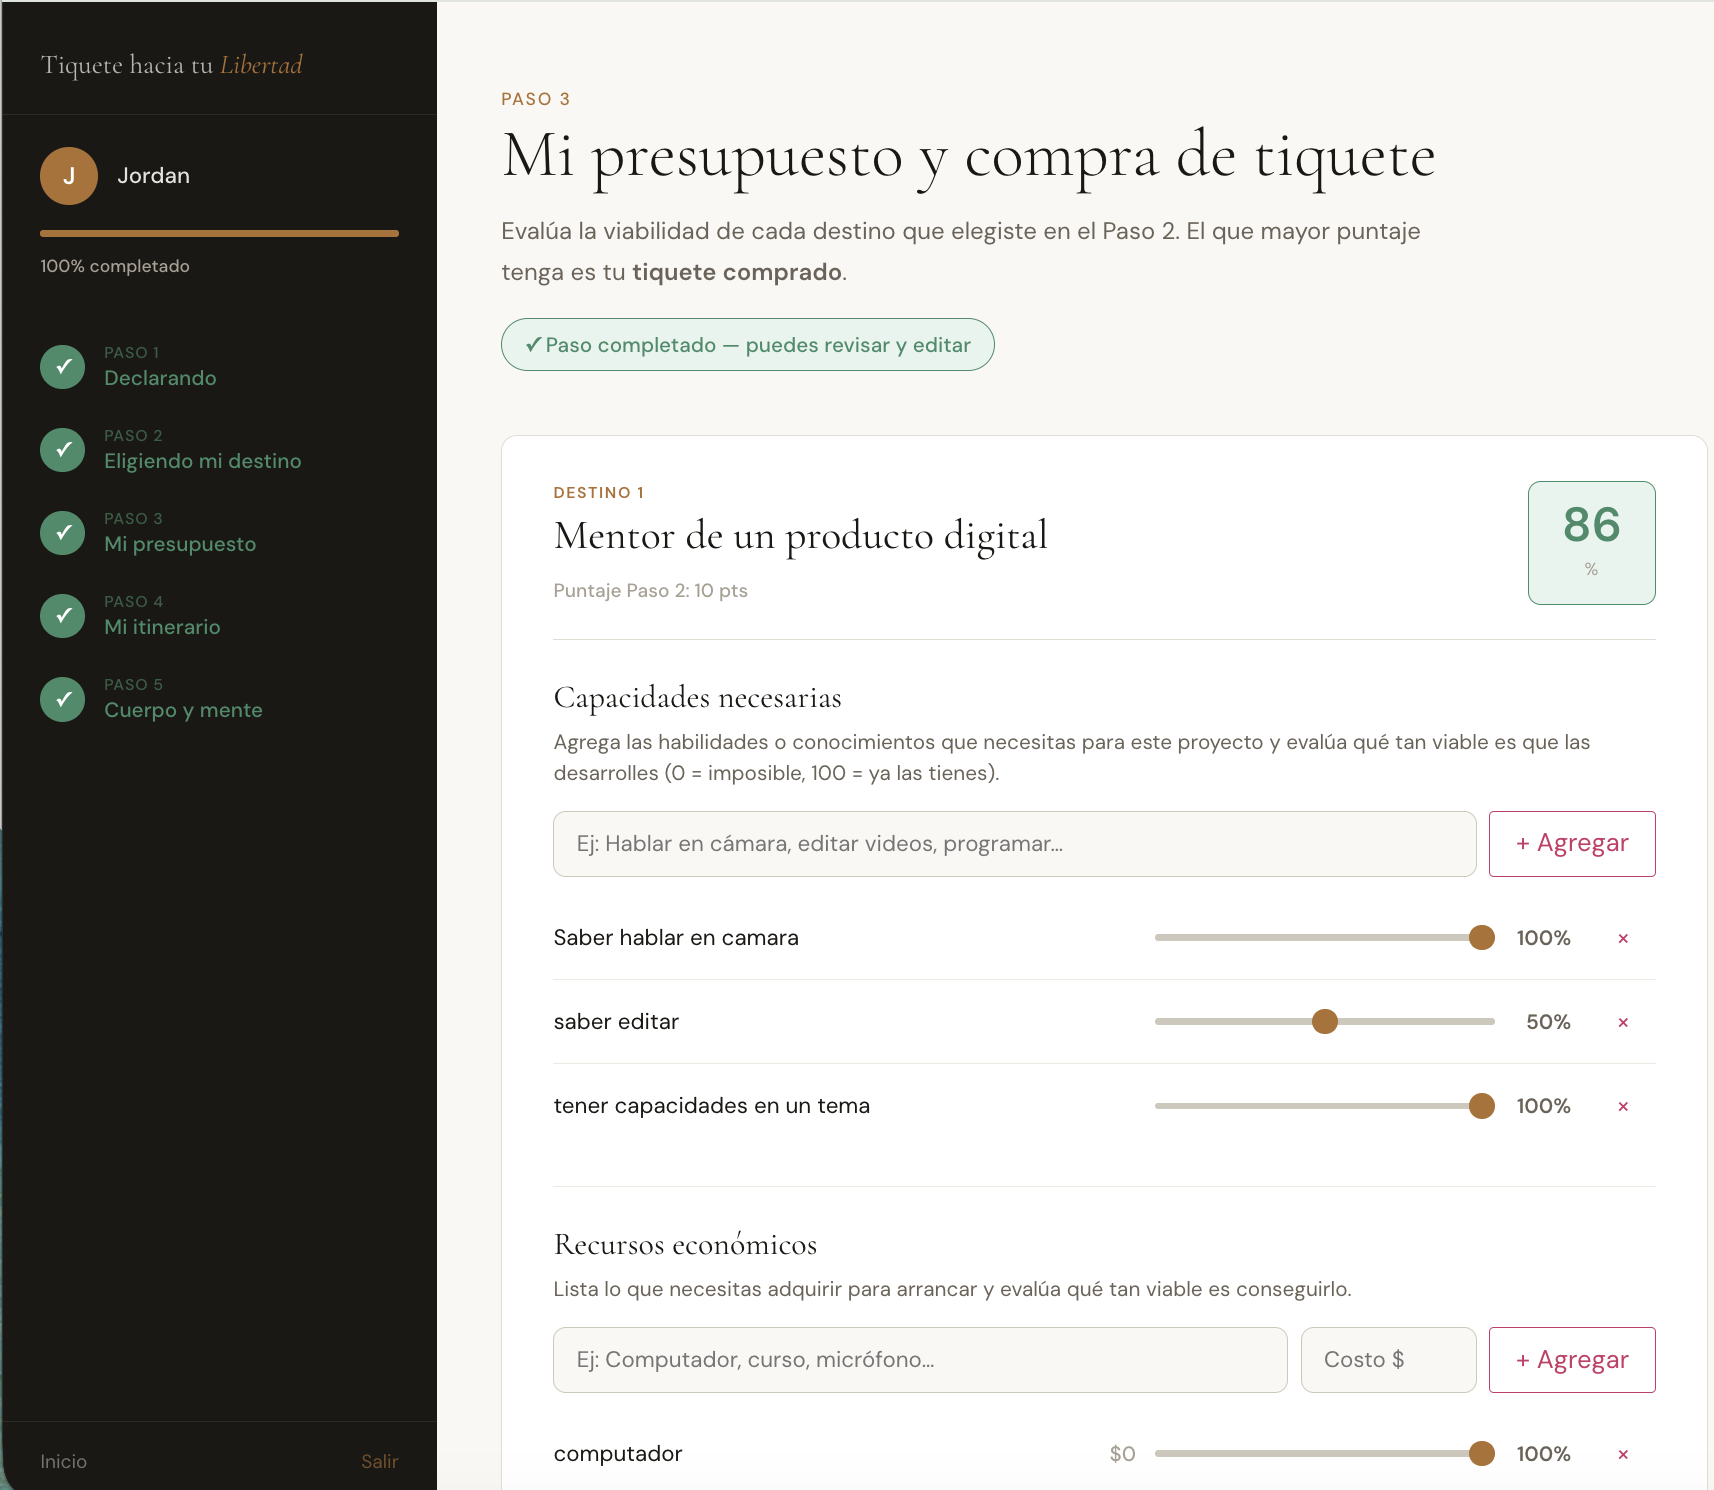Click the Paso 1 Declarando checkmark icon
The image size is (1714, 1490).
pos(63,367)
